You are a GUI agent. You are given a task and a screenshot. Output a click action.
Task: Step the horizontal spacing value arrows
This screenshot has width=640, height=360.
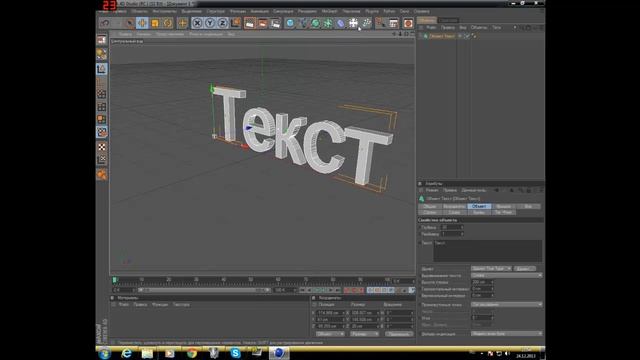point(492,289)
